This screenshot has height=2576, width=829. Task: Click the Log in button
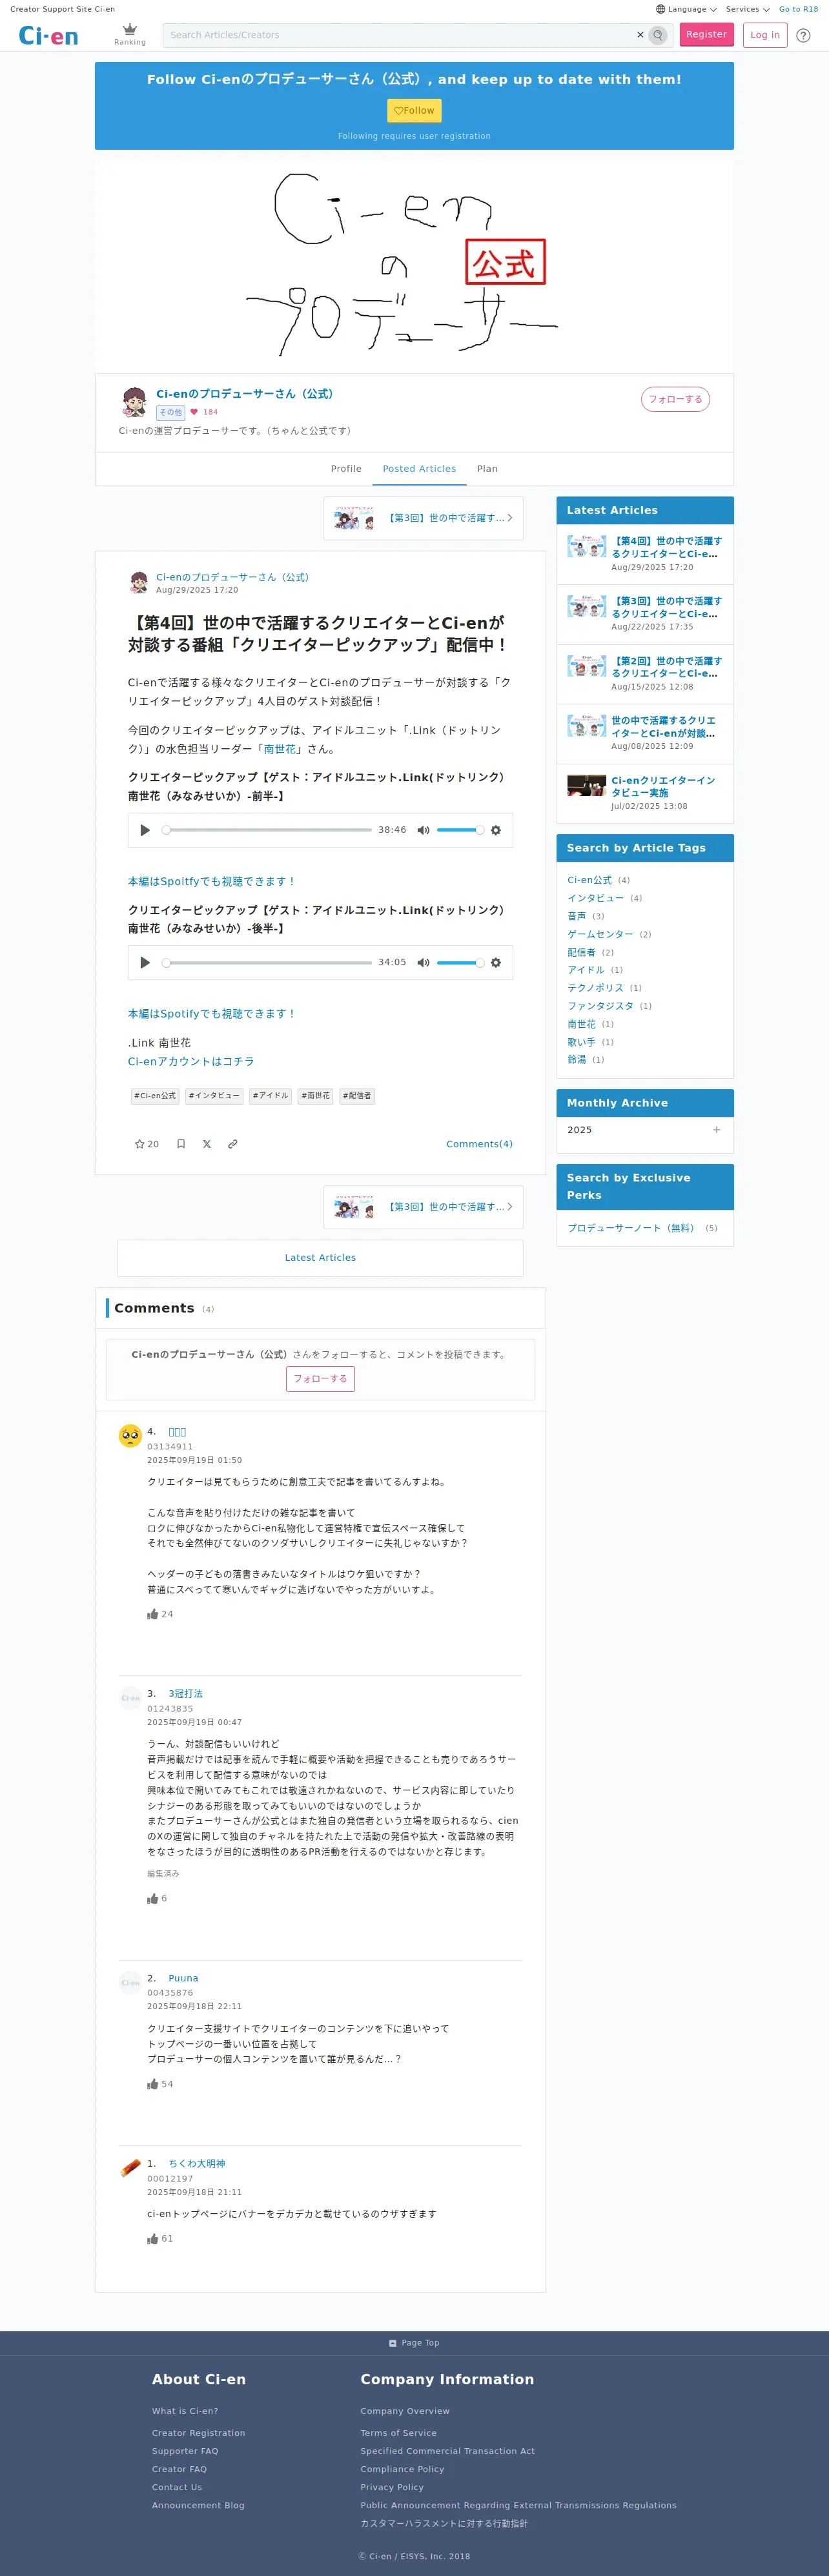[x=765, y=35]
